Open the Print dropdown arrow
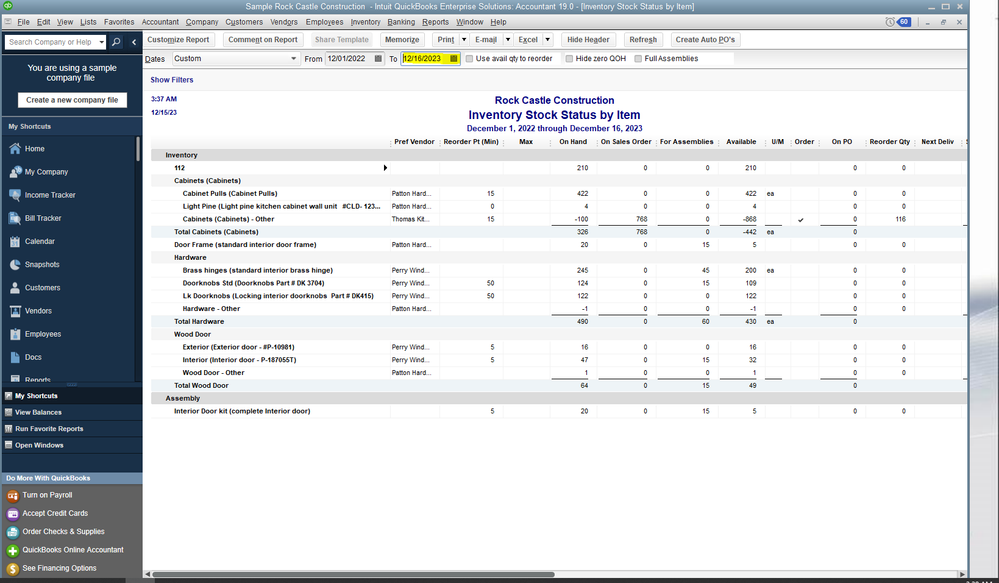999x583 pixels. pos(464,40)
